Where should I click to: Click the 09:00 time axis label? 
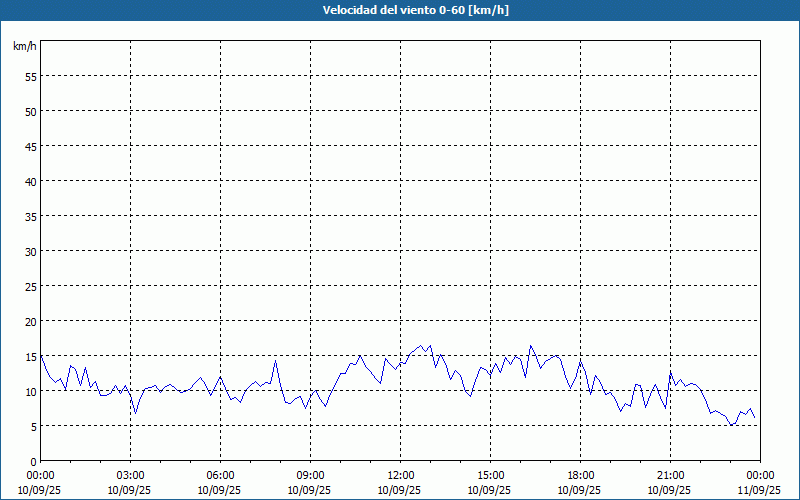point(310,475)
